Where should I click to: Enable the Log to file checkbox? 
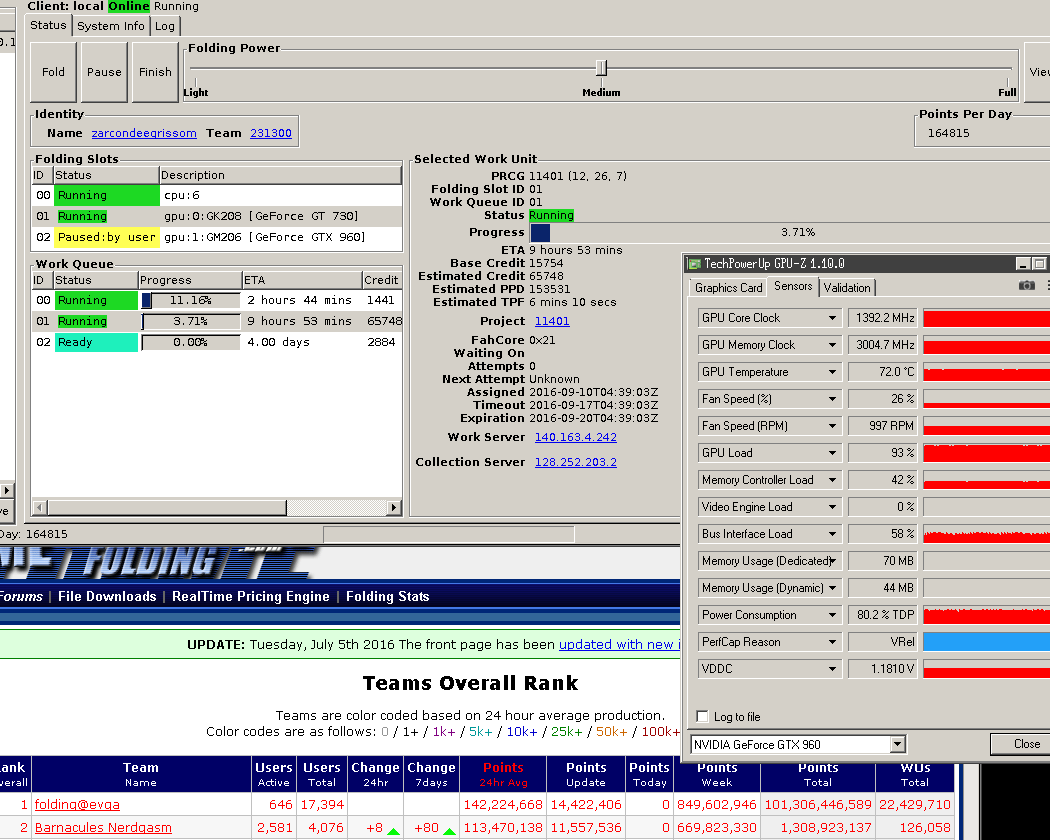702,717
